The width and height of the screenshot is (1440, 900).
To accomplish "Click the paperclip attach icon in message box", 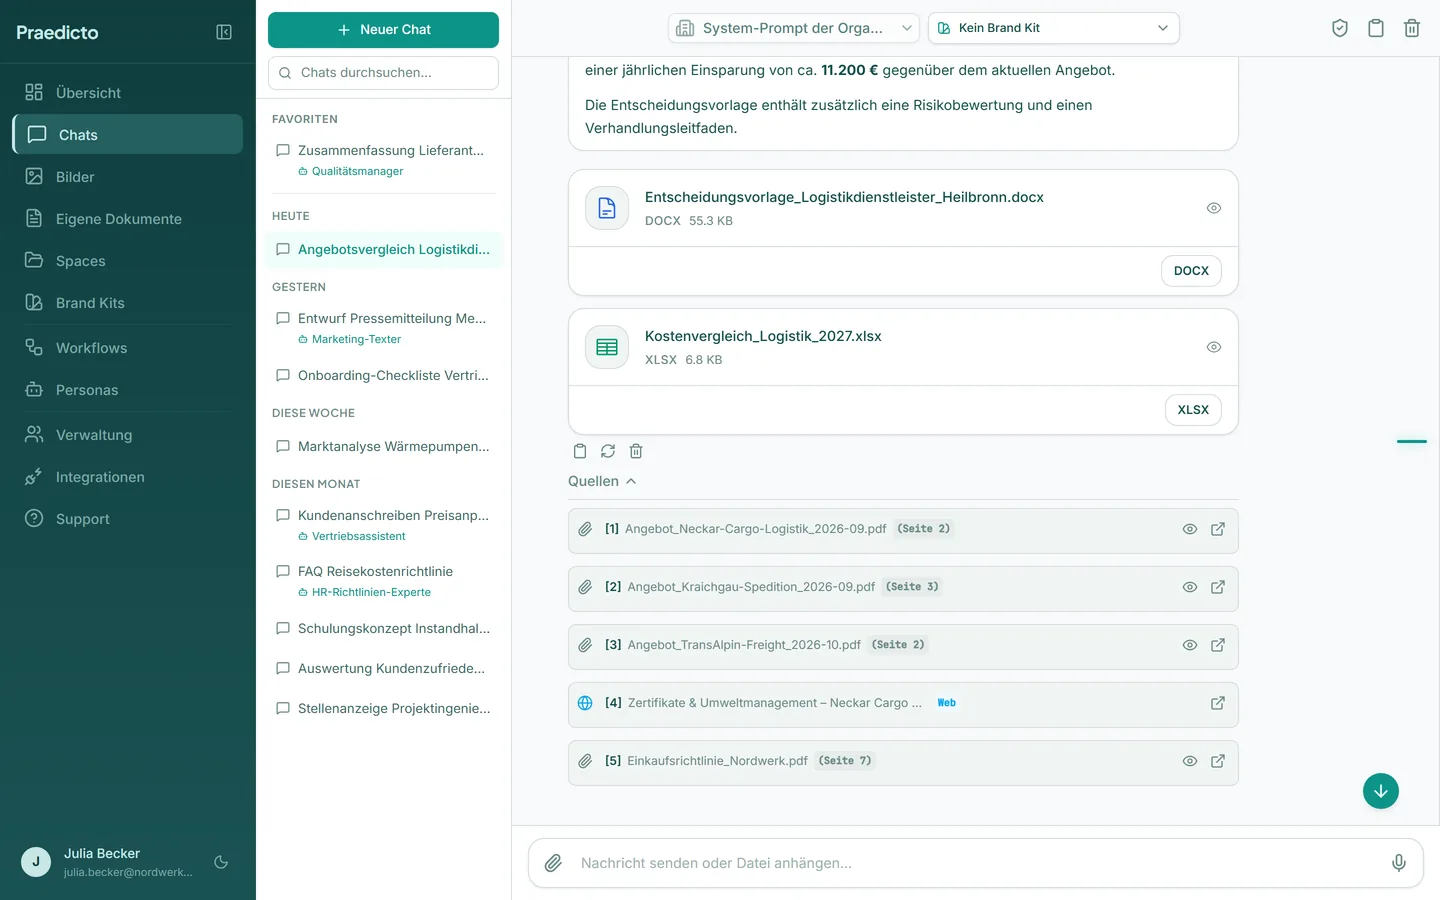I will tap(553, 863).
